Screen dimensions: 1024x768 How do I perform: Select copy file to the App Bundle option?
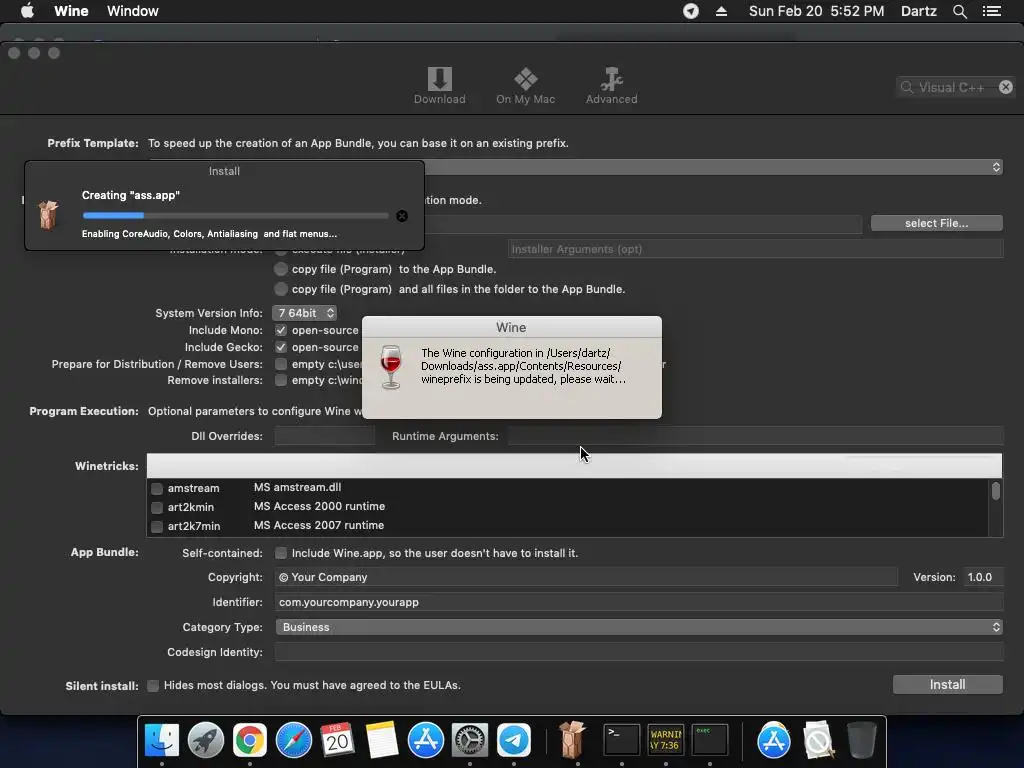(x=281, y=269)
